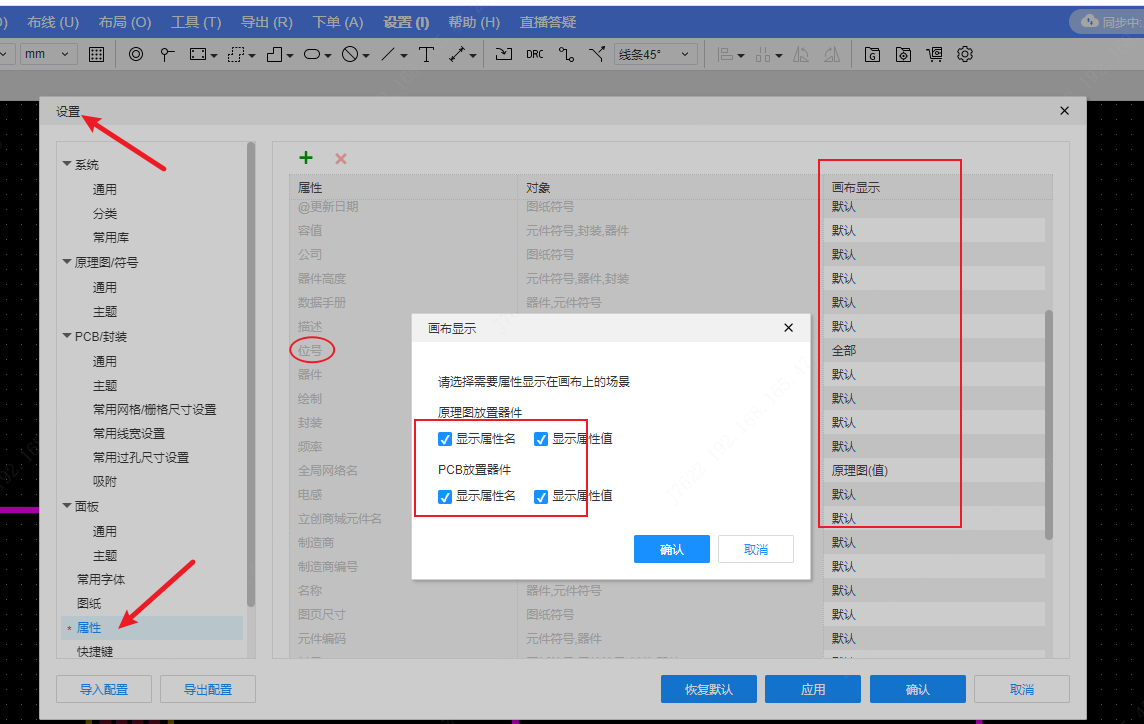Click the attribute table vertical scrollbar
Image resolution: width=1144 pixels, height=724 pixels.
(1048, 425)
